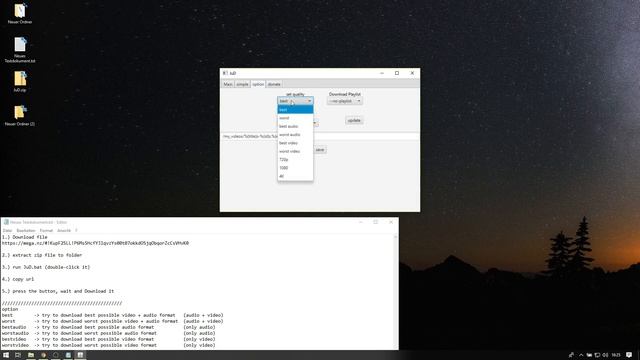640x360 pixels.
Task: Click the mega.nz URL line in Editor
Action: pyautogui.click(x=95, y=243)
